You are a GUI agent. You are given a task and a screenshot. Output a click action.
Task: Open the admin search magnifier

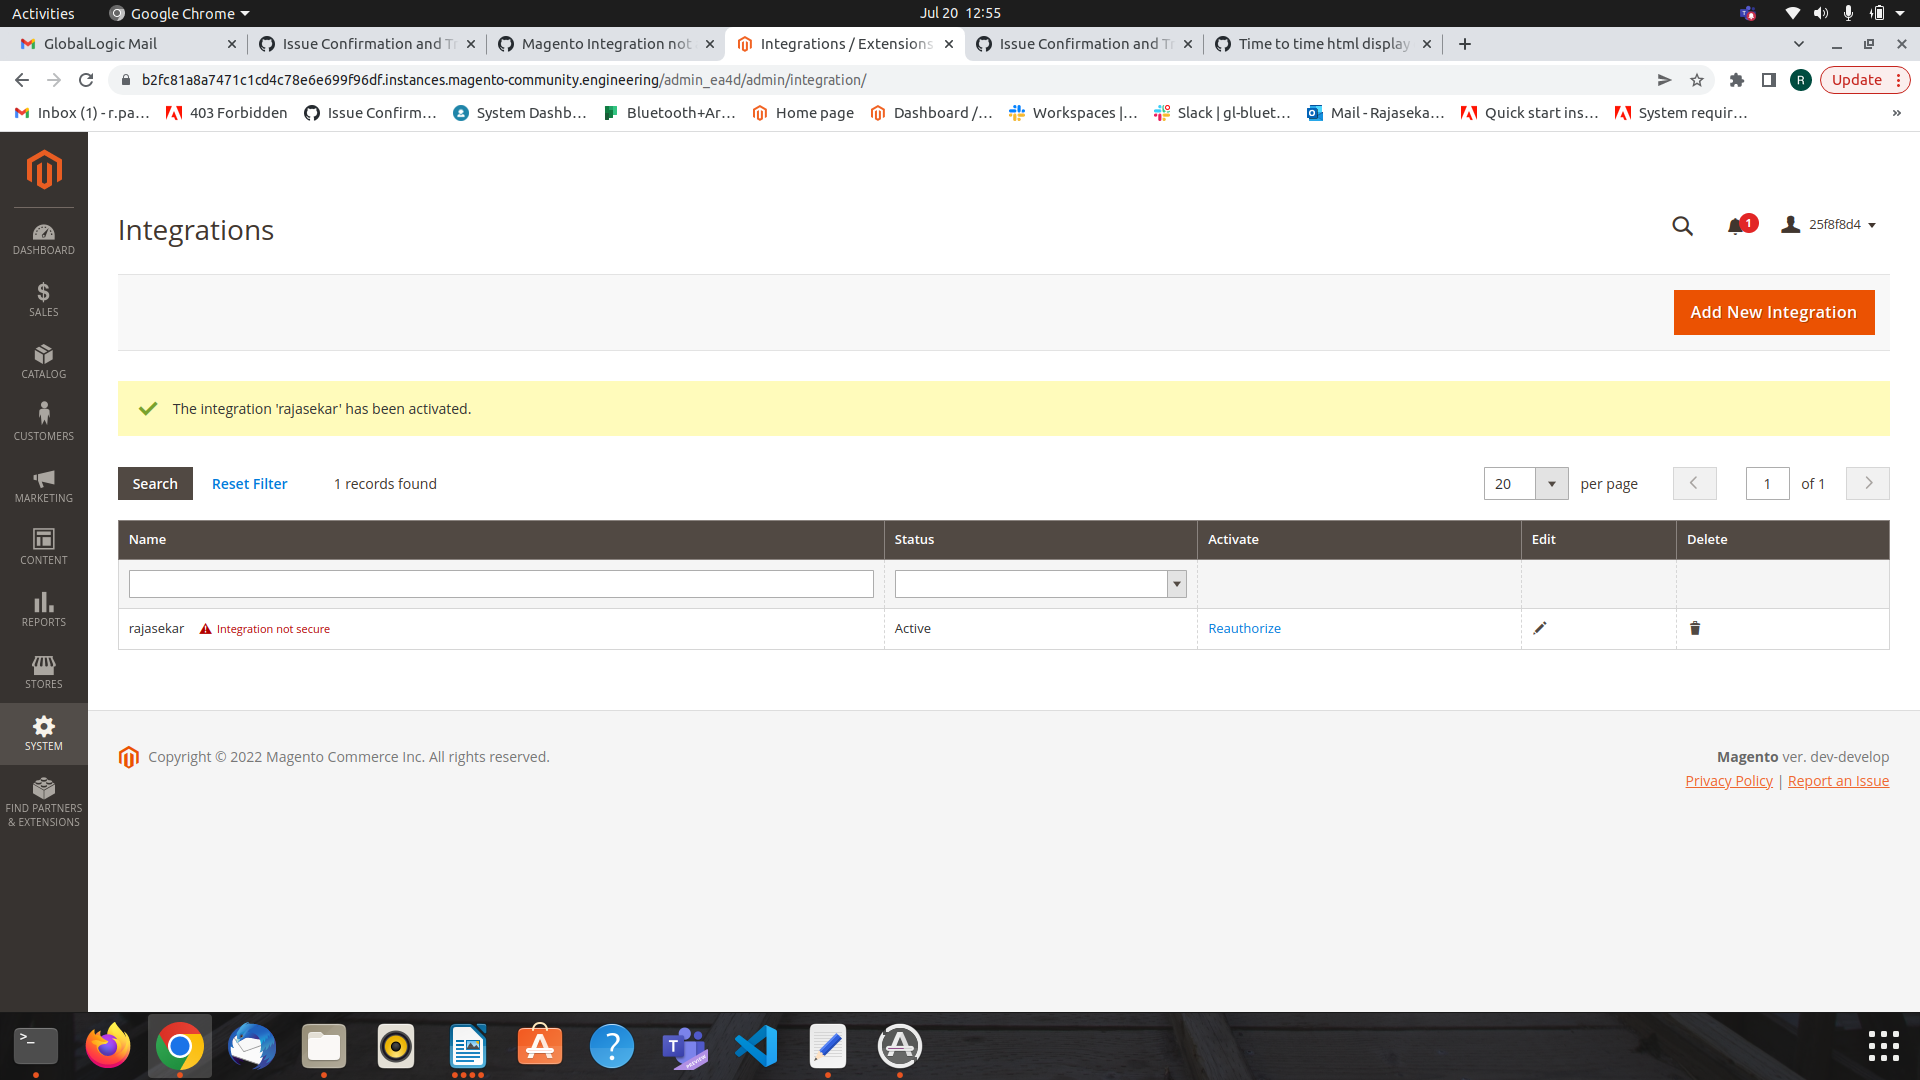1683,226
